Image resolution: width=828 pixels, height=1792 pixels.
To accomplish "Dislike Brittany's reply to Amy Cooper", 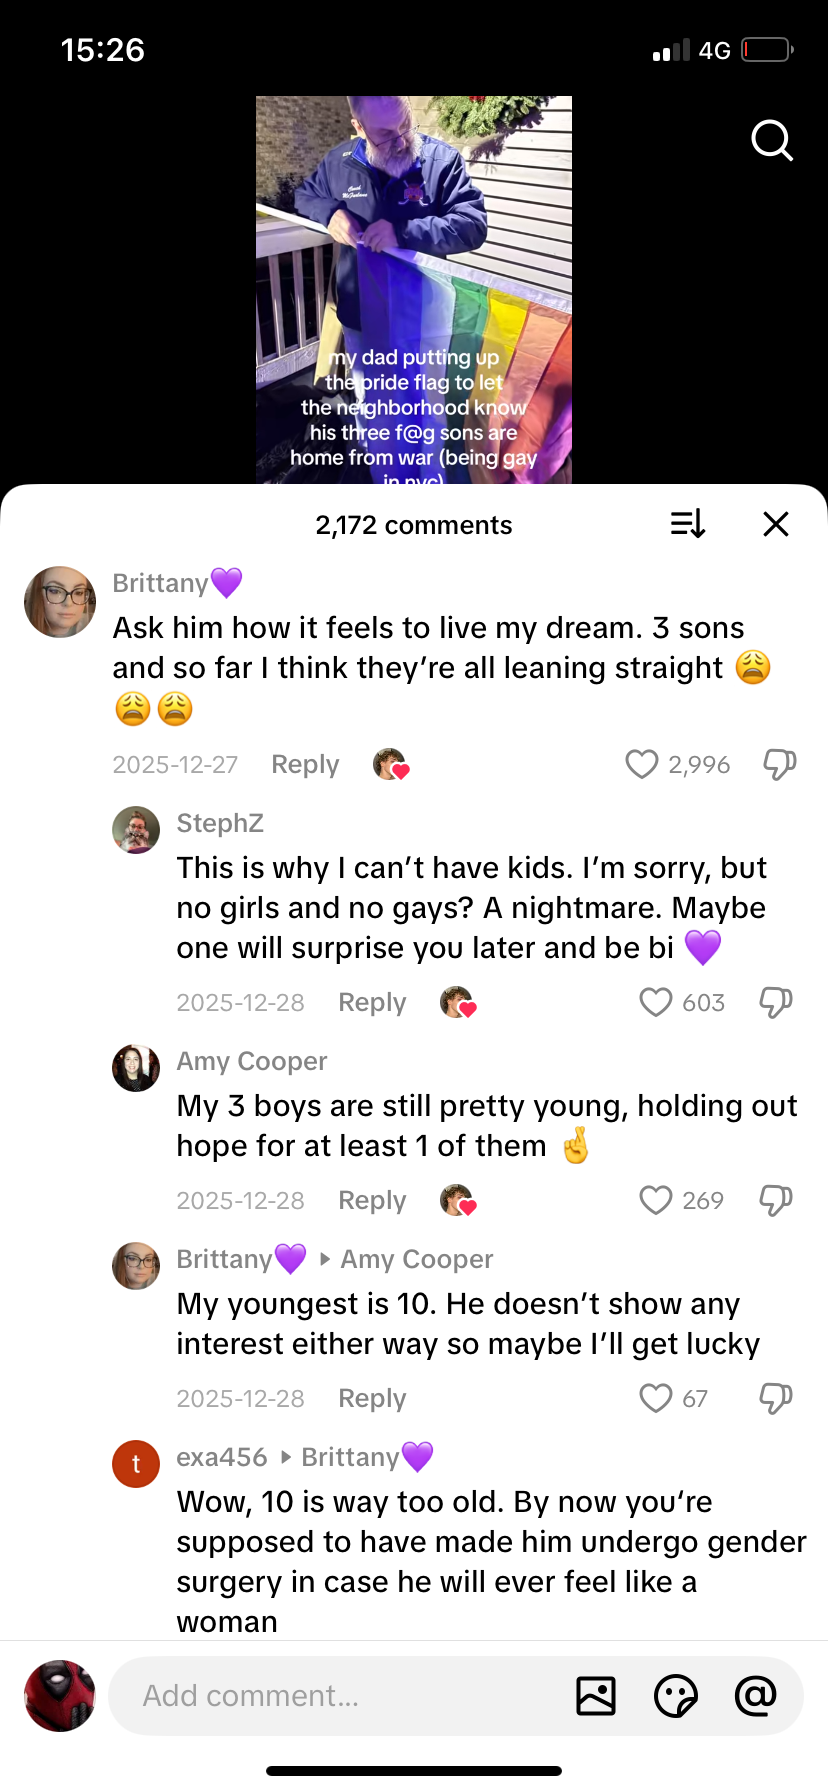I will 776,1399.
